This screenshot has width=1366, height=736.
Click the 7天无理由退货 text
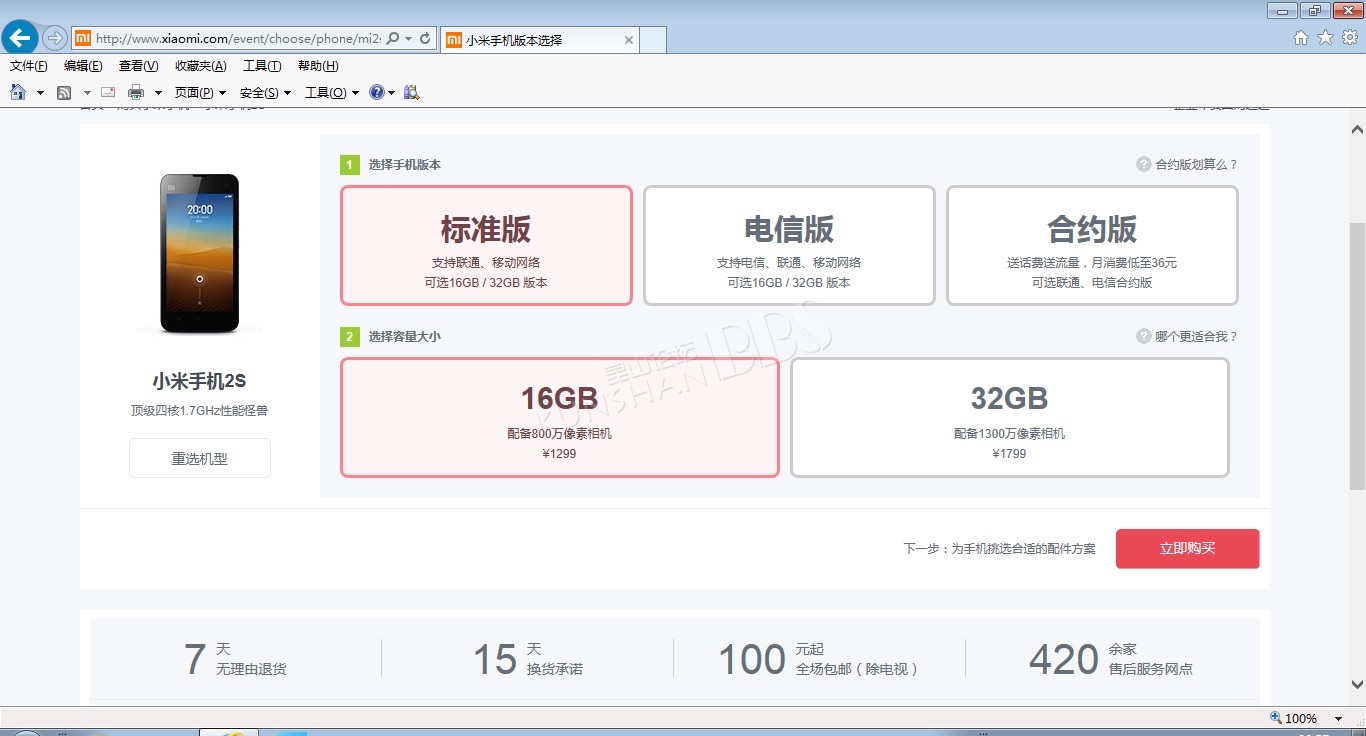(x=235, y=659)
